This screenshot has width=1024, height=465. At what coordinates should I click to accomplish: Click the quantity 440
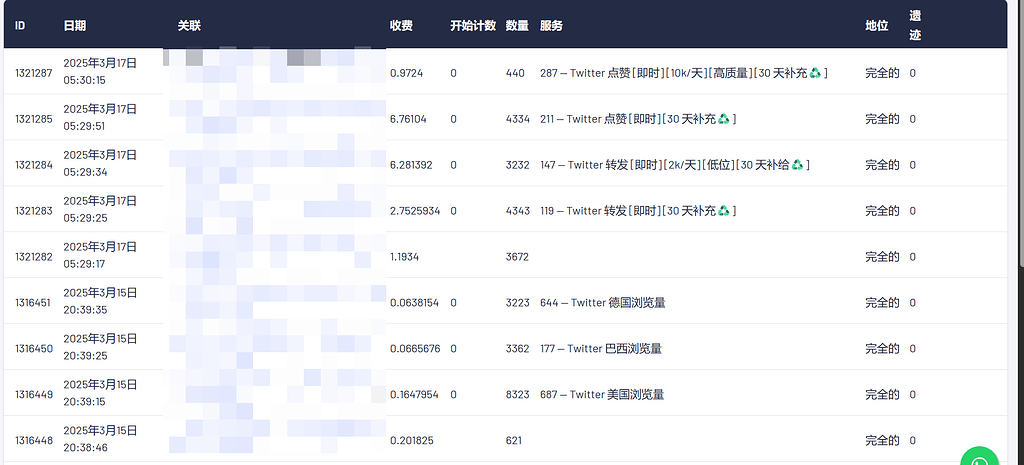[515, 73]
